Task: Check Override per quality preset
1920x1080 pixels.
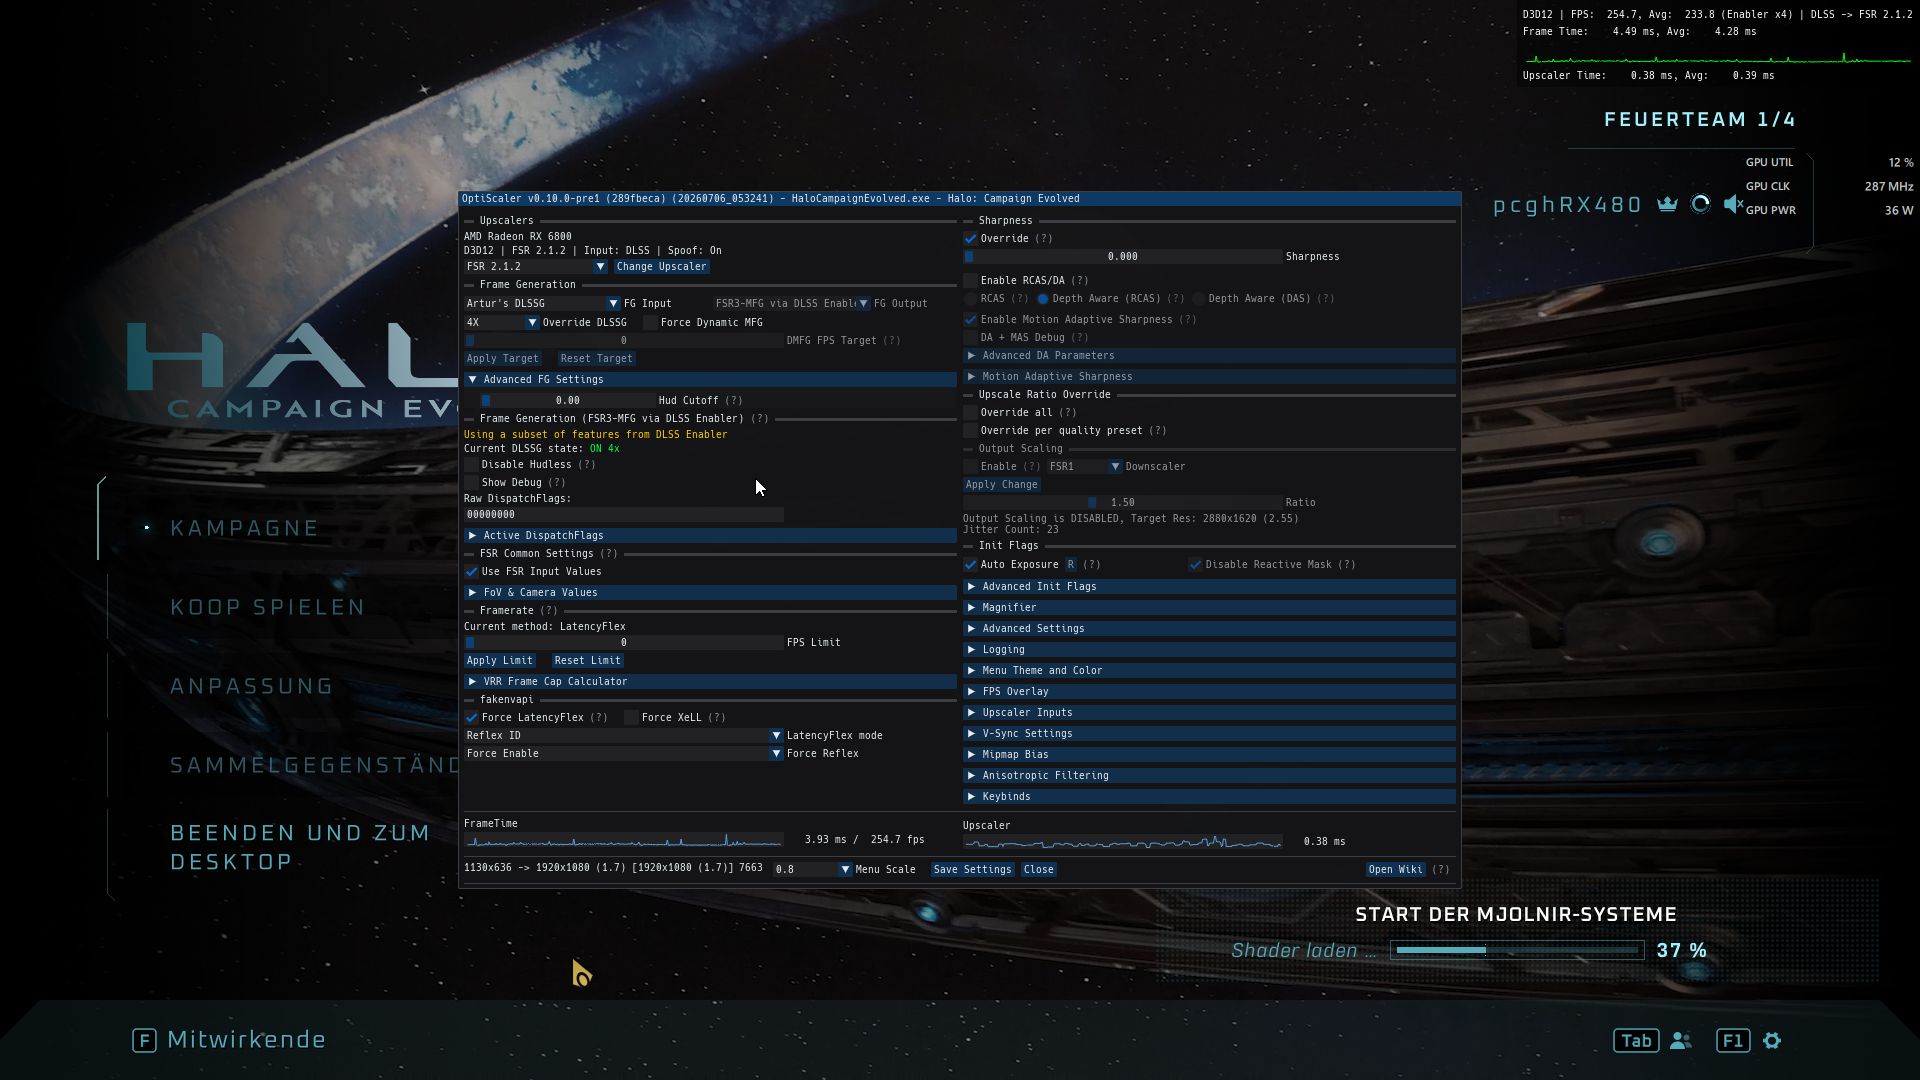Action: [x=970, y=431]
